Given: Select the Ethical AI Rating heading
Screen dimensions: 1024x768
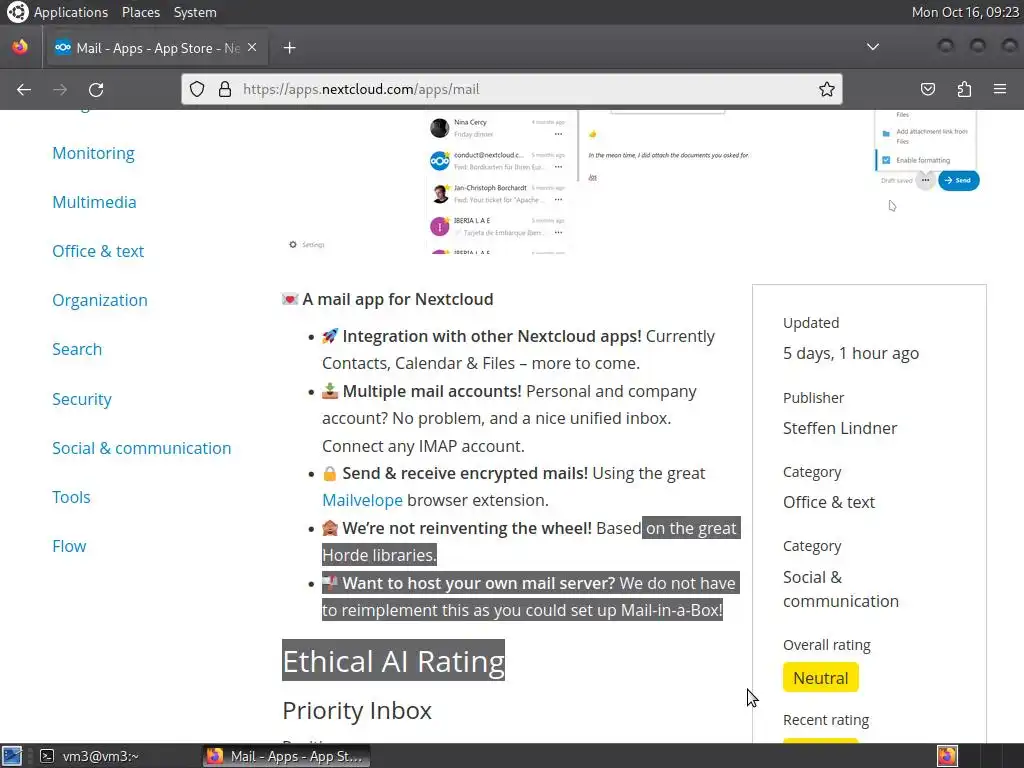Looking at the screenshot, I should (393, 661).
